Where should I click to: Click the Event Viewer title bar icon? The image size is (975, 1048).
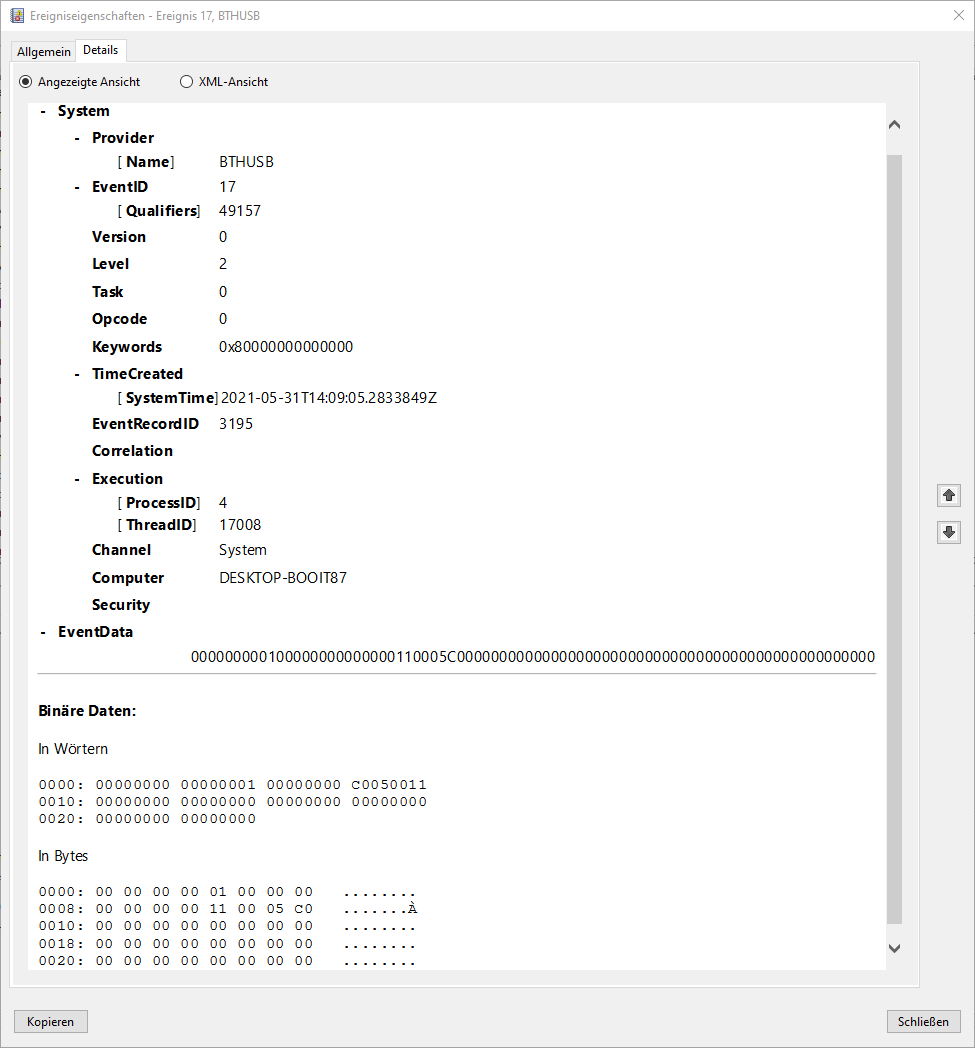(x=17, y=15)
